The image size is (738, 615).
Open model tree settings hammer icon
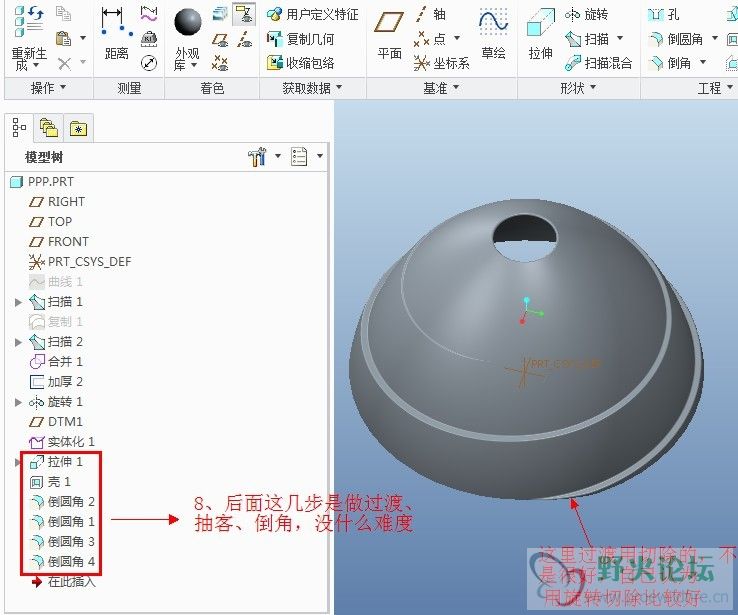(257, 156)
